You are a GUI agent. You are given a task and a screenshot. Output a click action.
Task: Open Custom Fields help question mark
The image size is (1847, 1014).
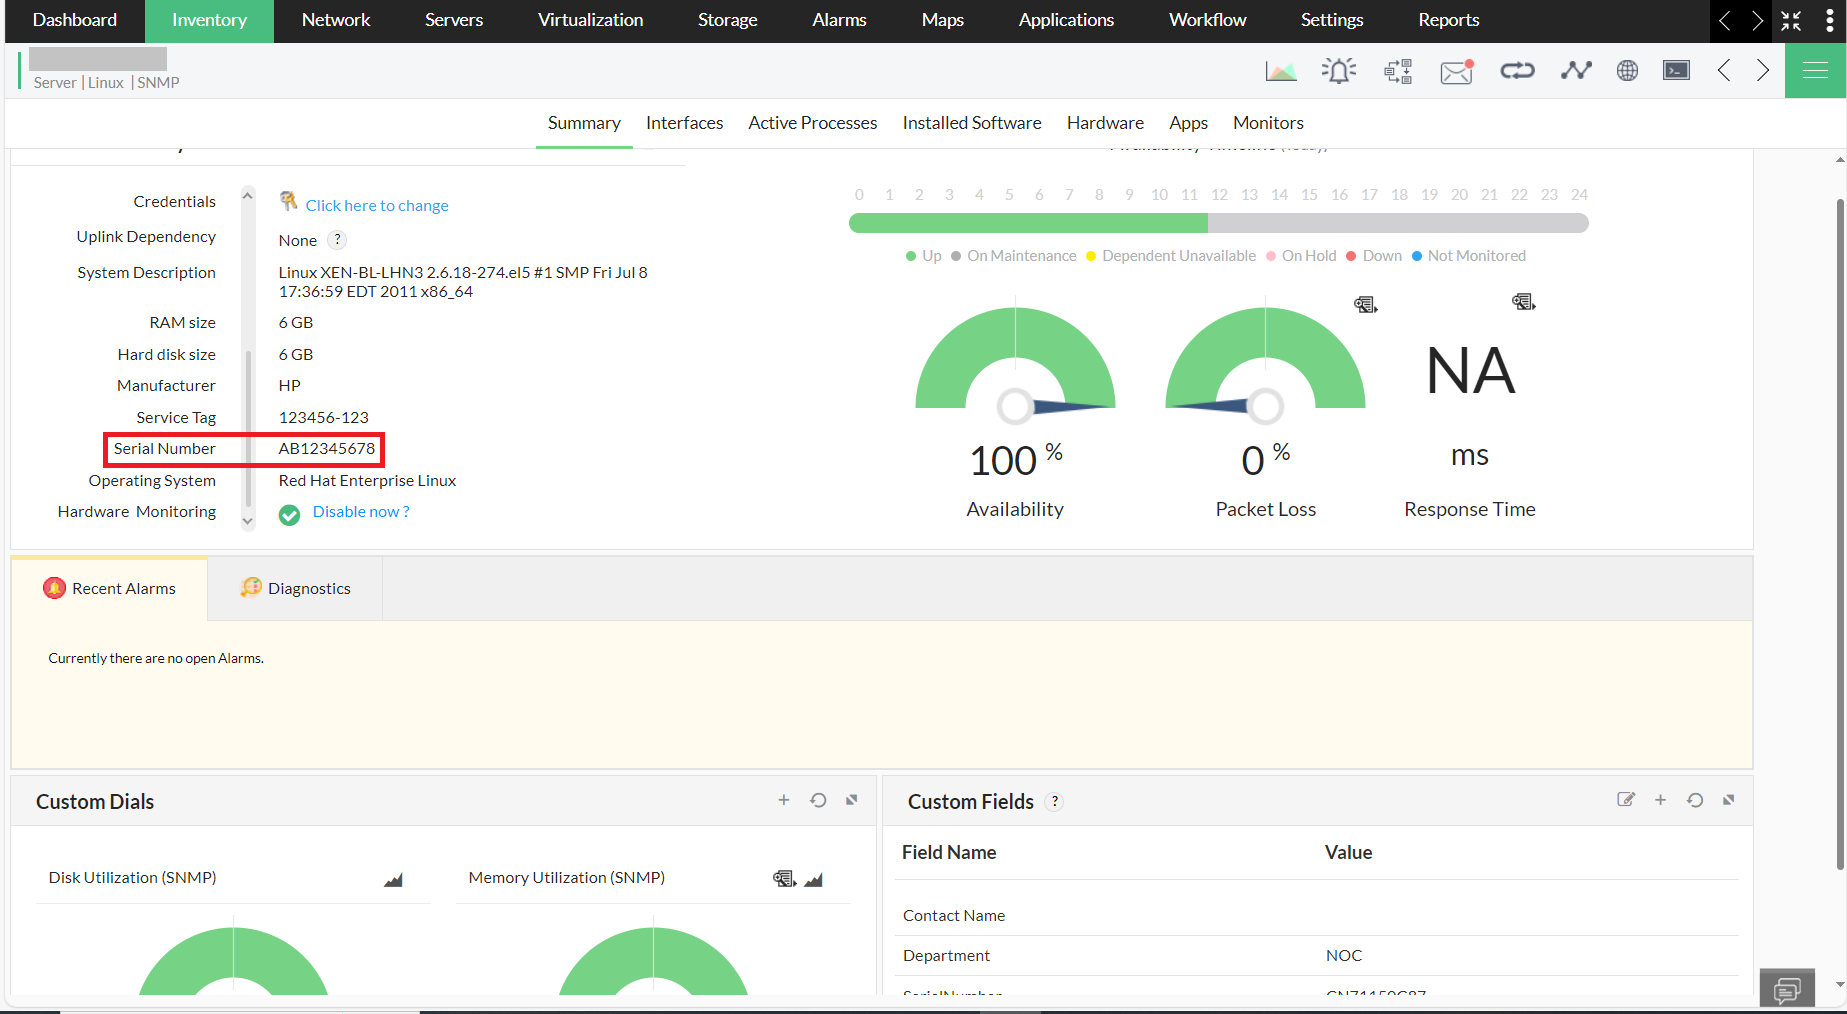click(1054, 801)
